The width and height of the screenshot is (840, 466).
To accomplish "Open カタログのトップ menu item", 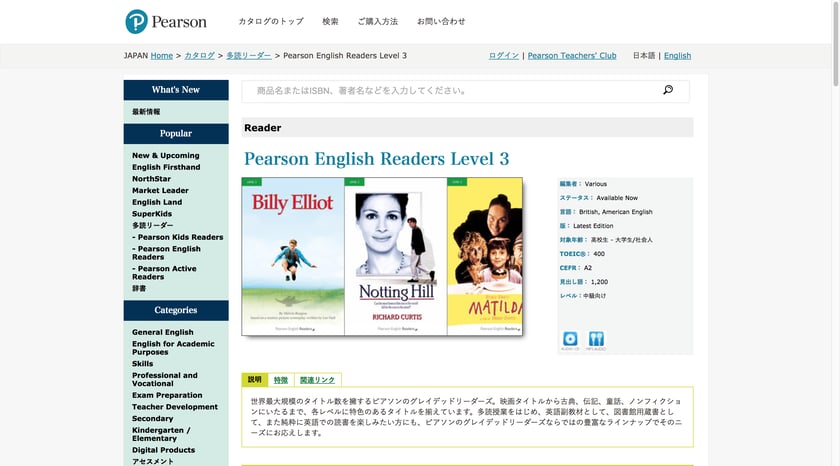I will (x=271, y=21).
